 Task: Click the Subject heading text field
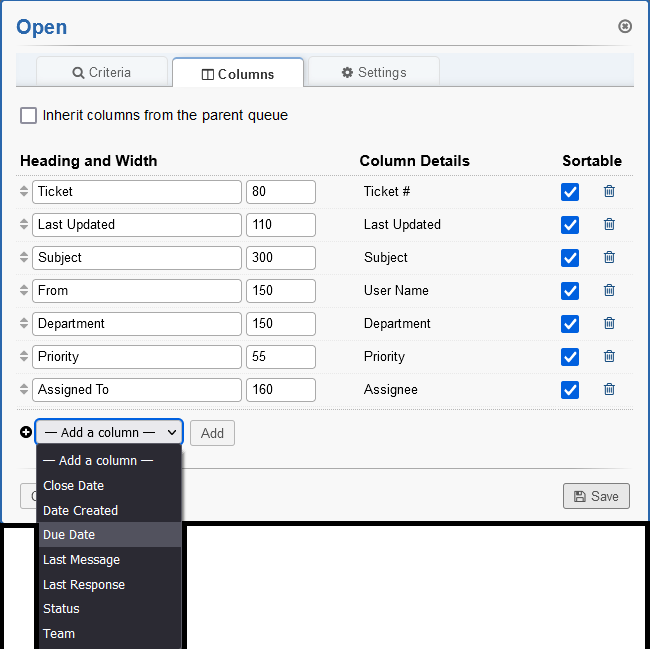pos(137,258)
